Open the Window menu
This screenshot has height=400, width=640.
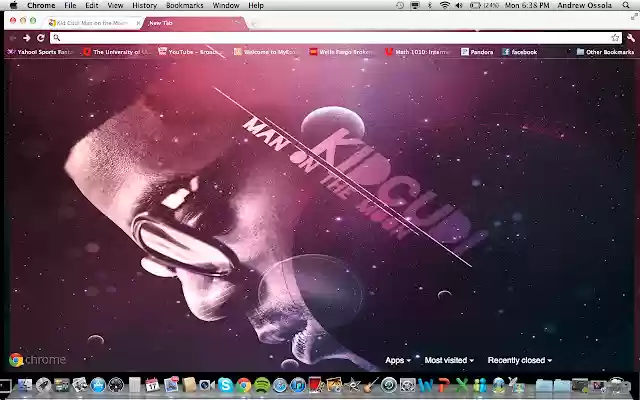[x=226, y=5]
